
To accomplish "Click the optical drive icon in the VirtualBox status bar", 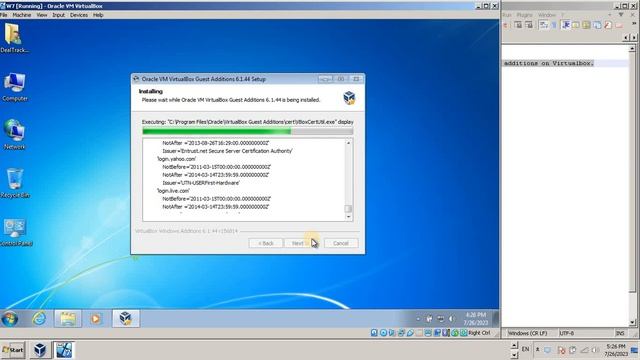I will pyautogui.click(x=383, y=333).
